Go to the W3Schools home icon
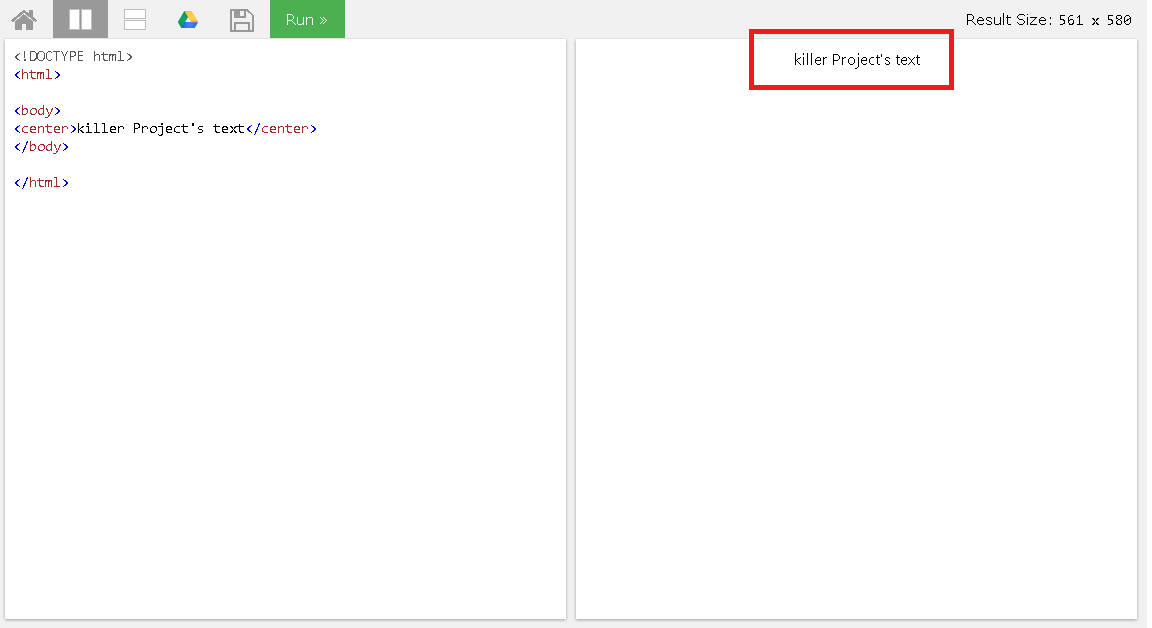The height and width of the screenshot is (628, 1152). [x=24, y=19]
